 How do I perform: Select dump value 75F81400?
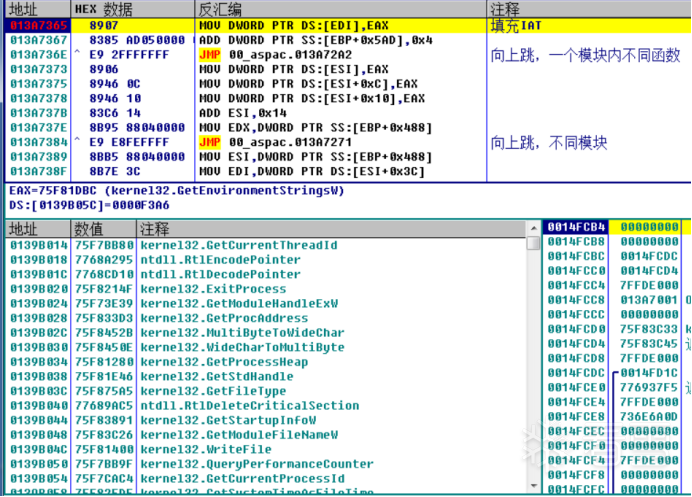(x=104, y=449)
